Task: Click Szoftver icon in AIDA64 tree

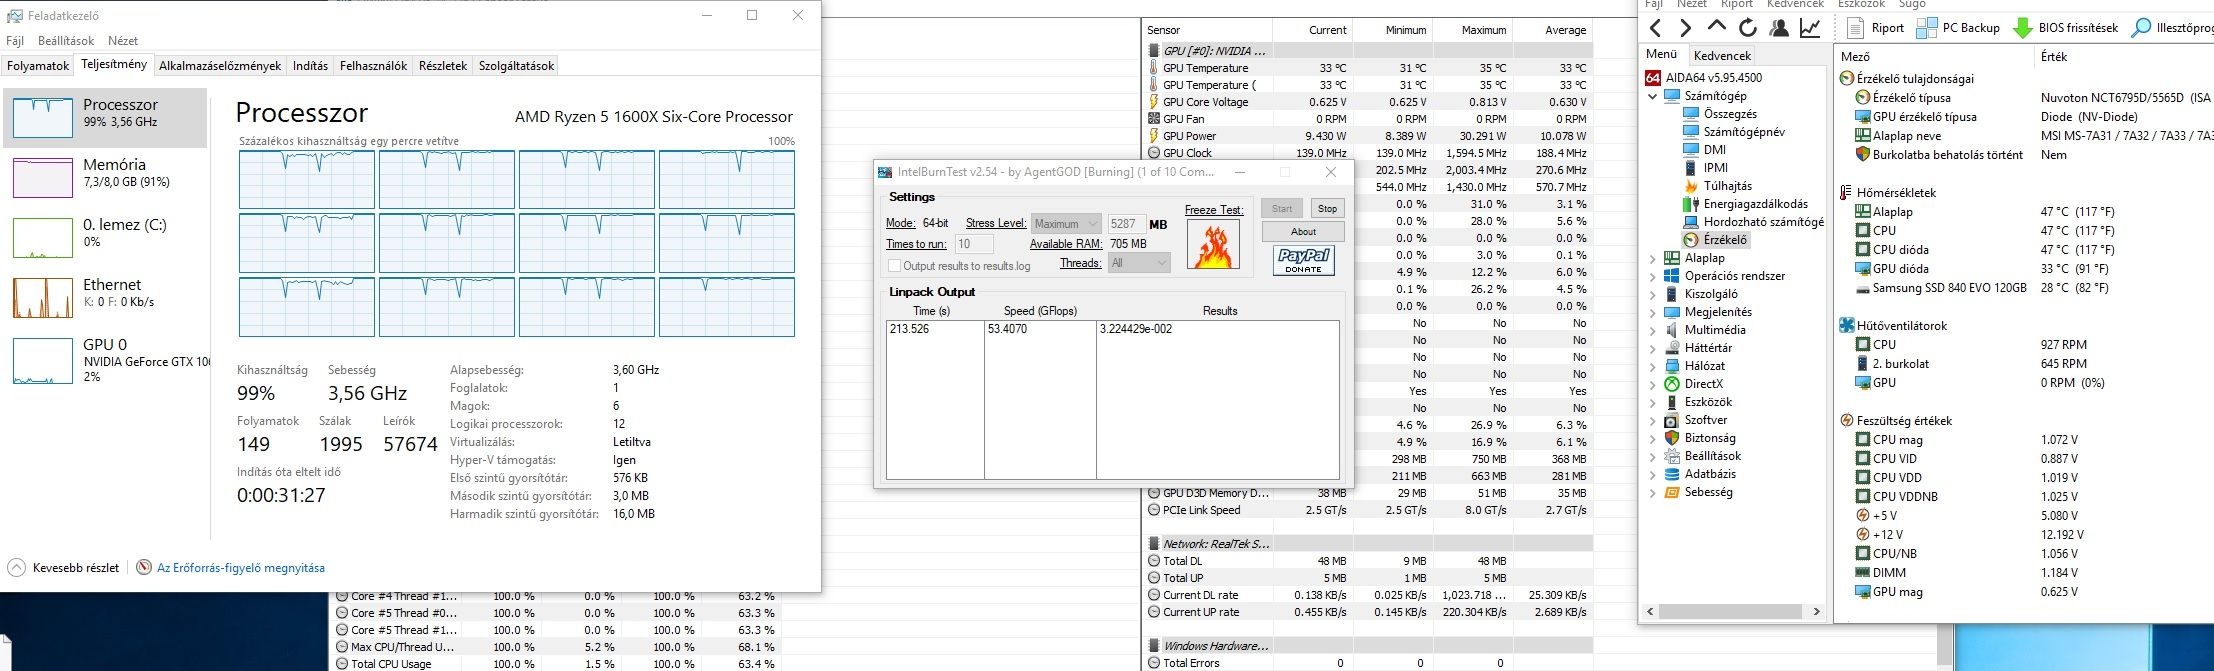Action: pos(1672,420)
